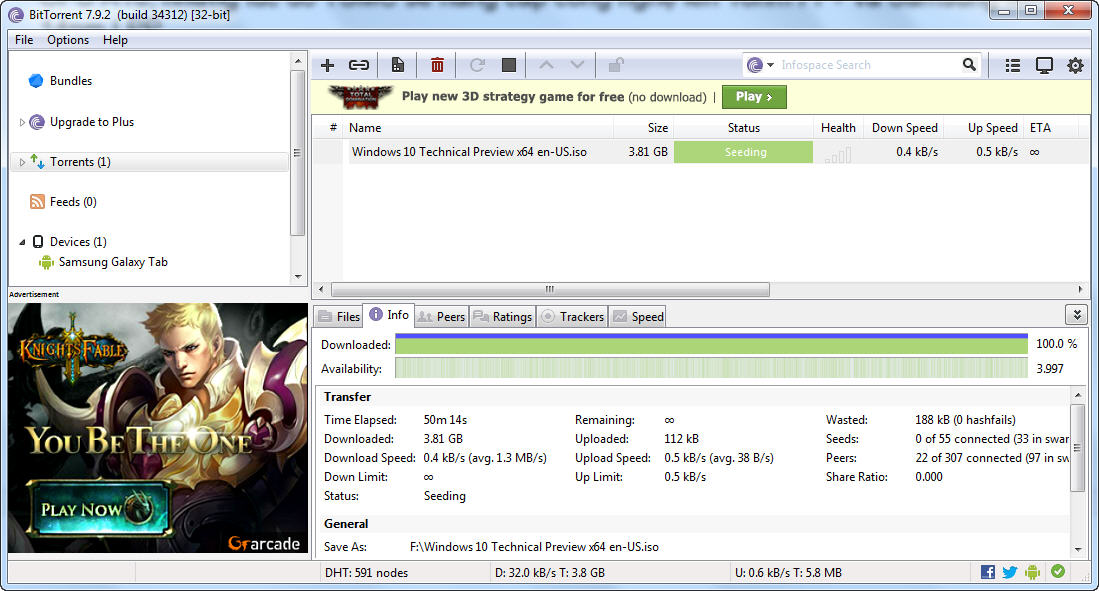Click the Add Torrent plus icon

(x=327, y=65)
